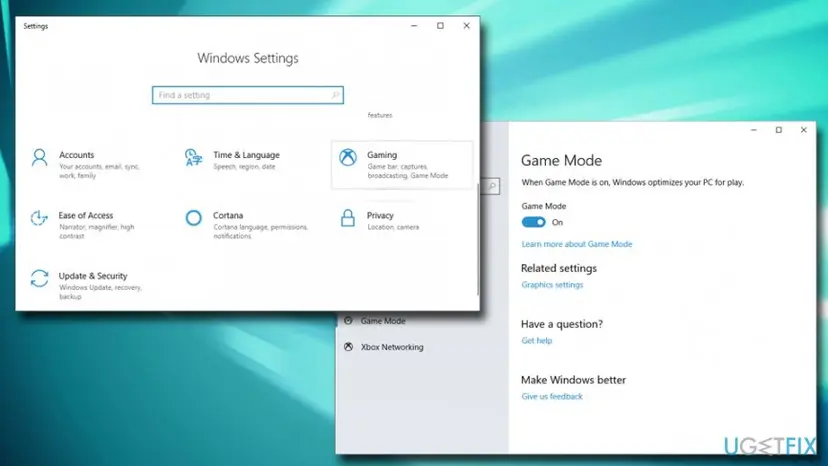Image resolution: width=828 pixels, height=466 pixels.
Task: Open the Time & Language icon
Action: 193,157
